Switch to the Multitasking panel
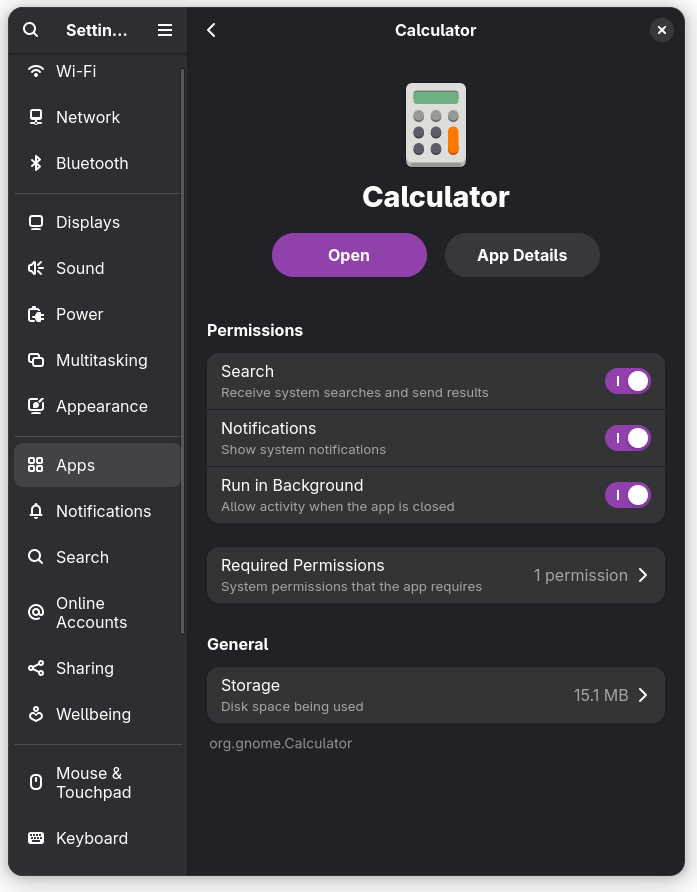 pyautogui.click(x=101, y=360)
